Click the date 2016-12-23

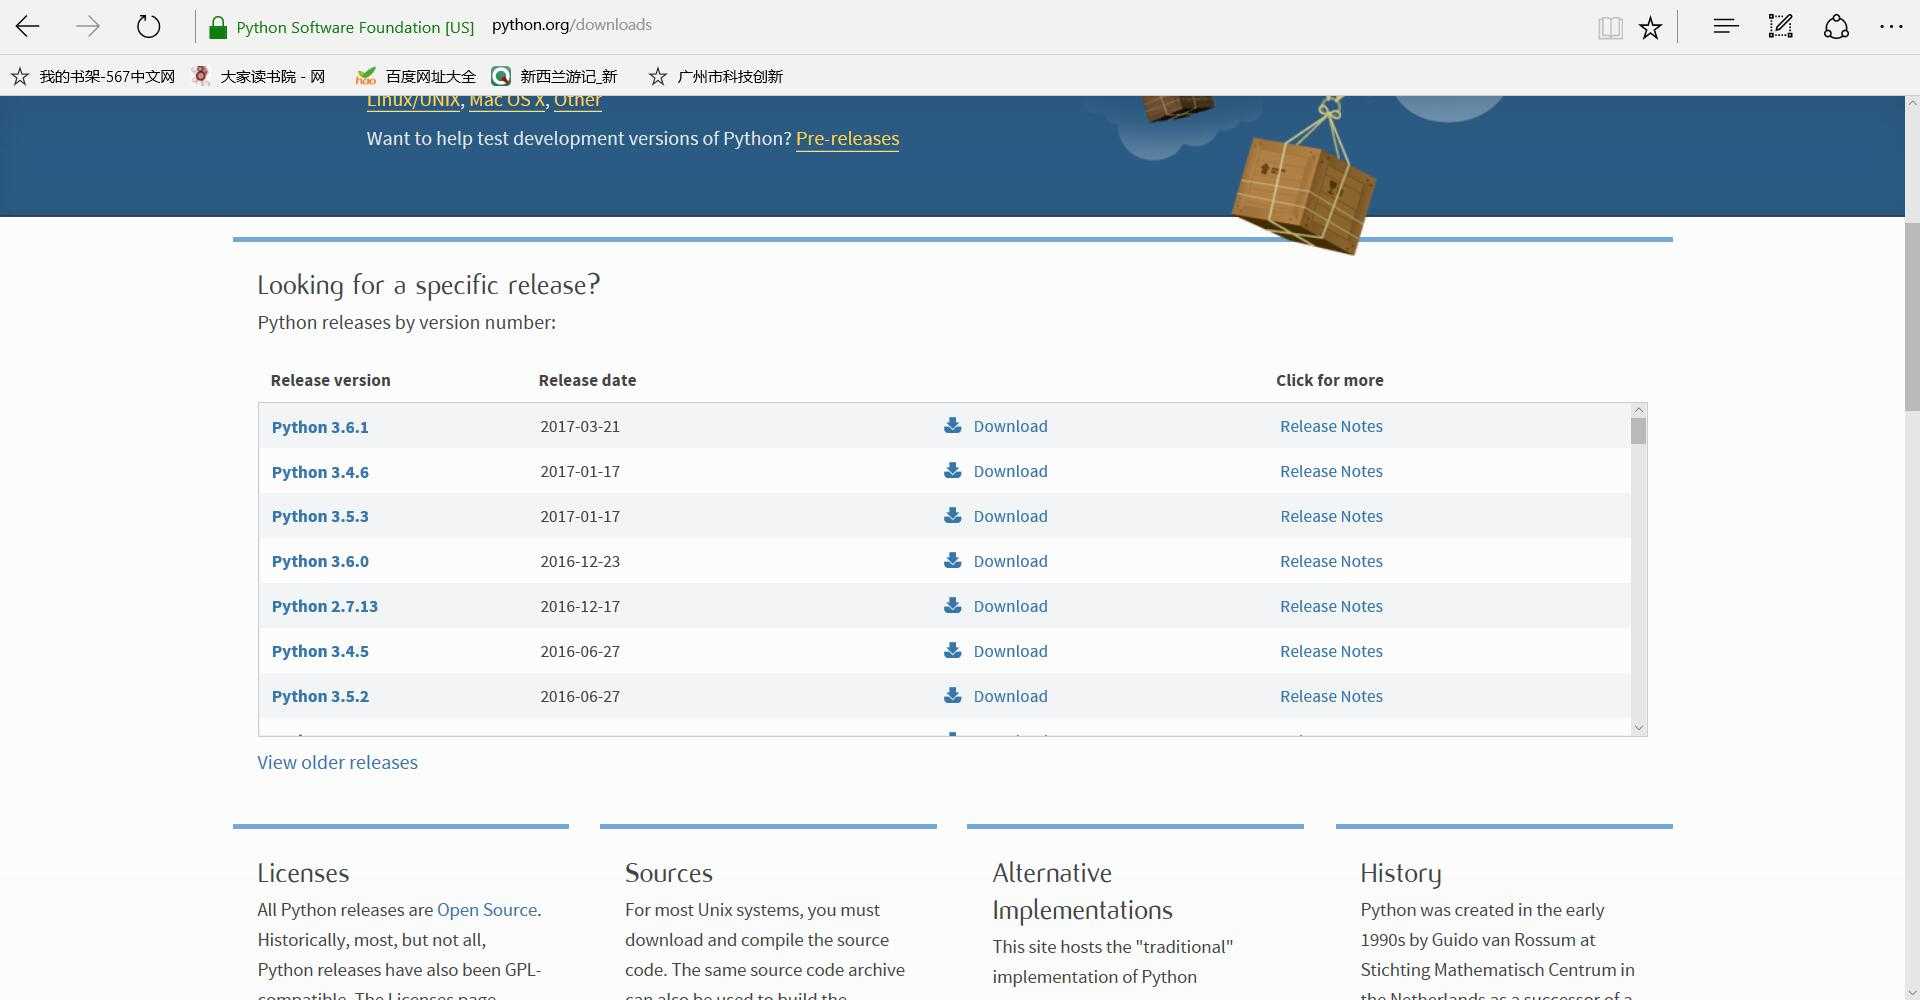[x=580, y=561]
